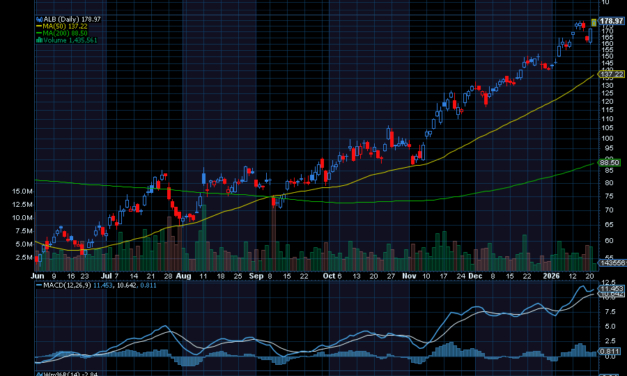
Task: Click the 5.0 label on the MACD axis
Action: pyautogui.click(x=610, y=326)
